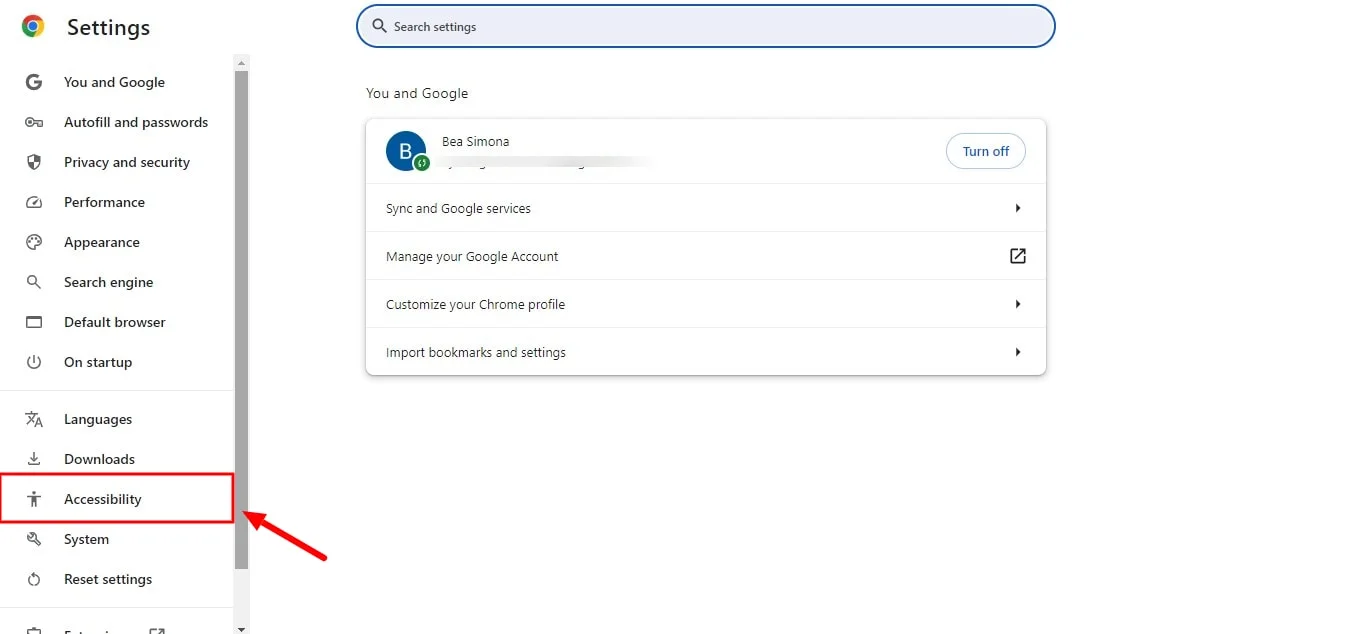Open Default browser settings

click(117, 322)
